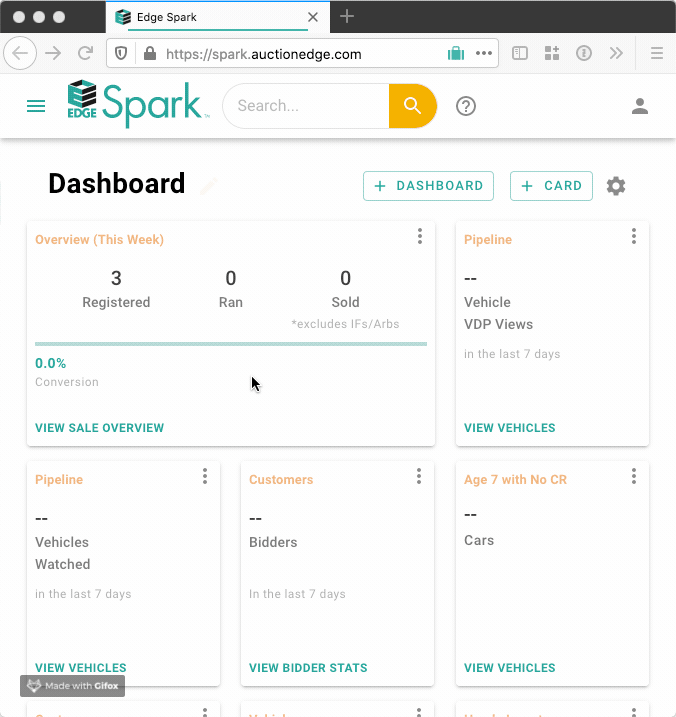This screenshot has width=676, height=717.
Task: Click the yellow search magnifier button
Action: pos(413,106)
